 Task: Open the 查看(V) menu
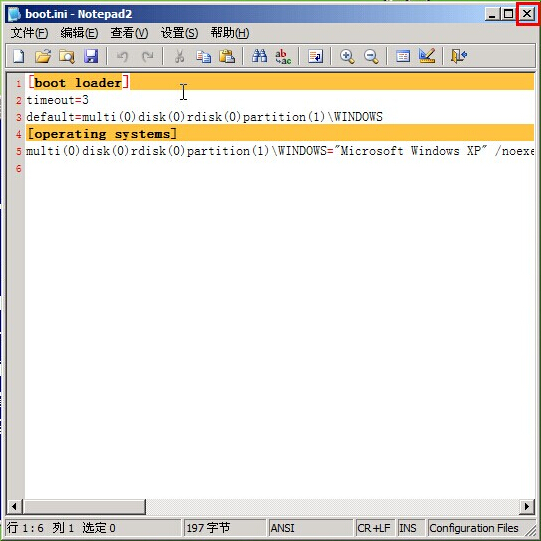[x=129, y=33]
